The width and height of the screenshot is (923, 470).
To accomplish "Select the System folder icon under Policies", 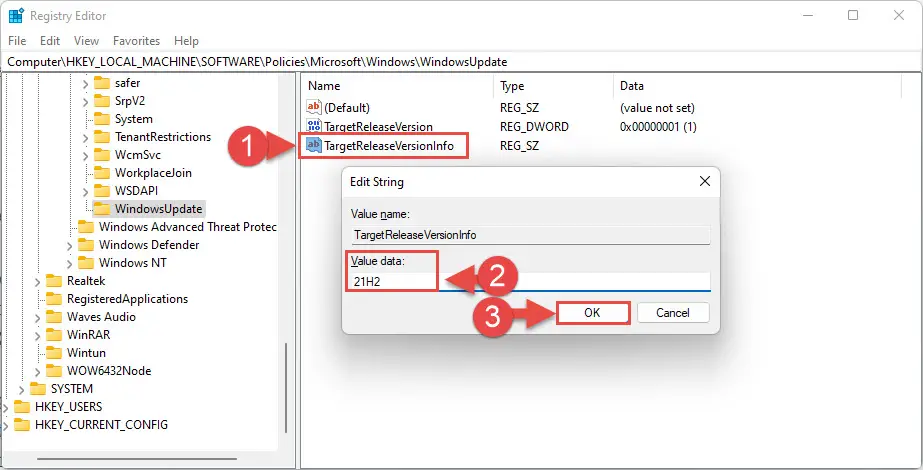I will 102,118.
